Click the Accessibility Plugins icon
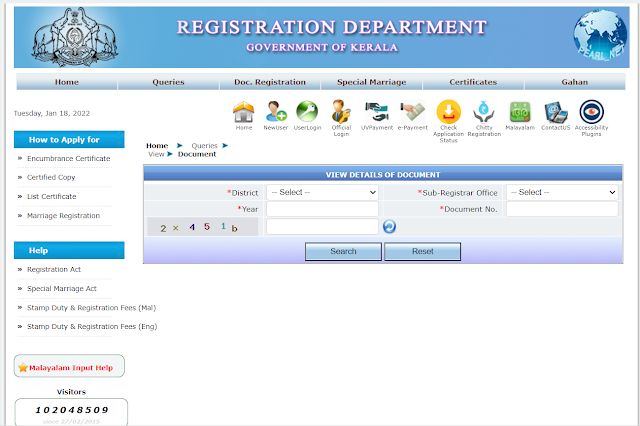 (x=591, y=112)
